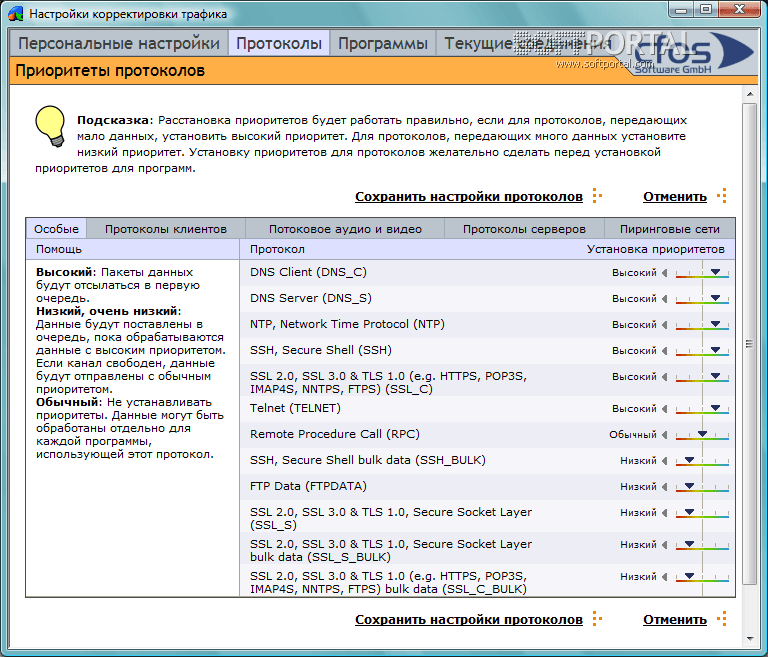This screenshot has height=657, width=768.
Task: Lower priority arrow for DNS Client (DNS_C)
Action: pyautogui.click(x=665, y=273)
